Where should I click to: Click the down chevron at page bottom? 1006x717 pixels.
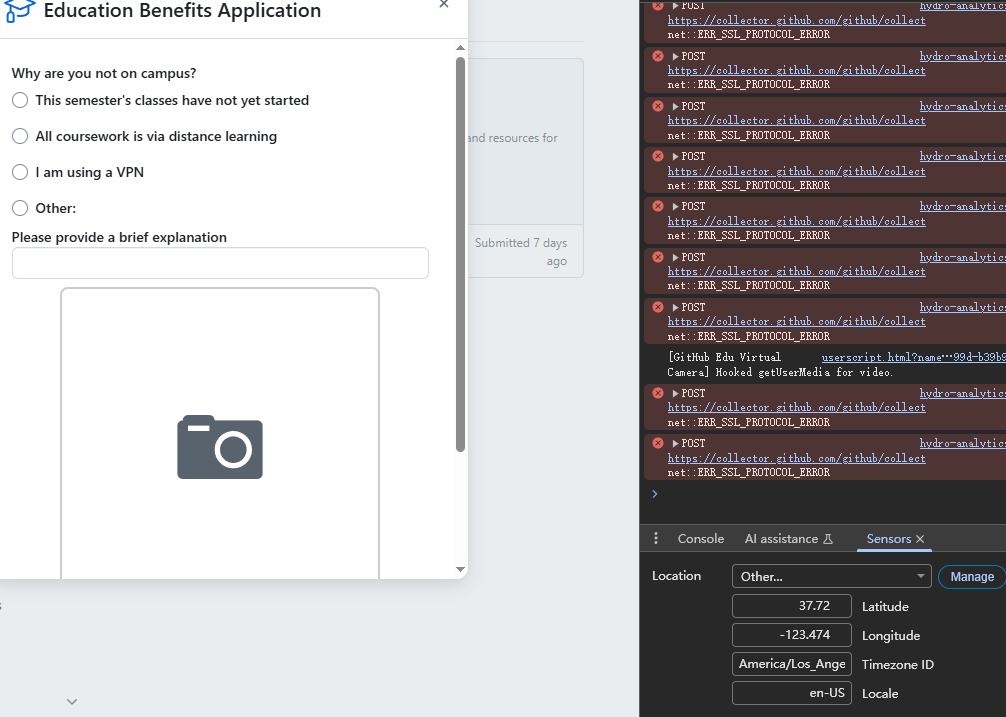click(x=72, y=702)
